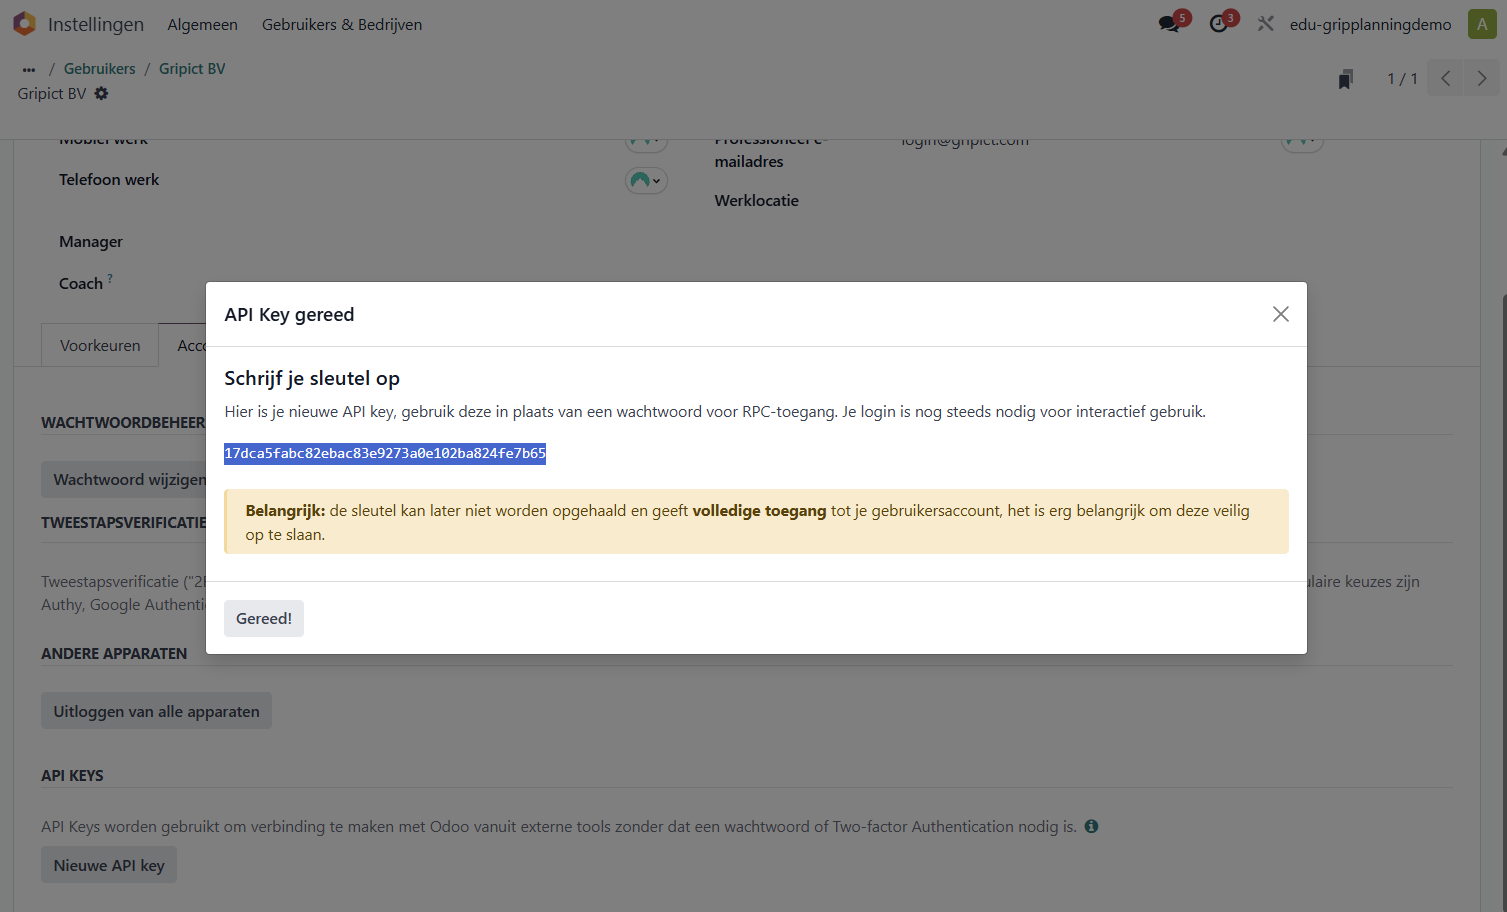Expand the breadcrumb ellipsis menu

pos(29,69)
